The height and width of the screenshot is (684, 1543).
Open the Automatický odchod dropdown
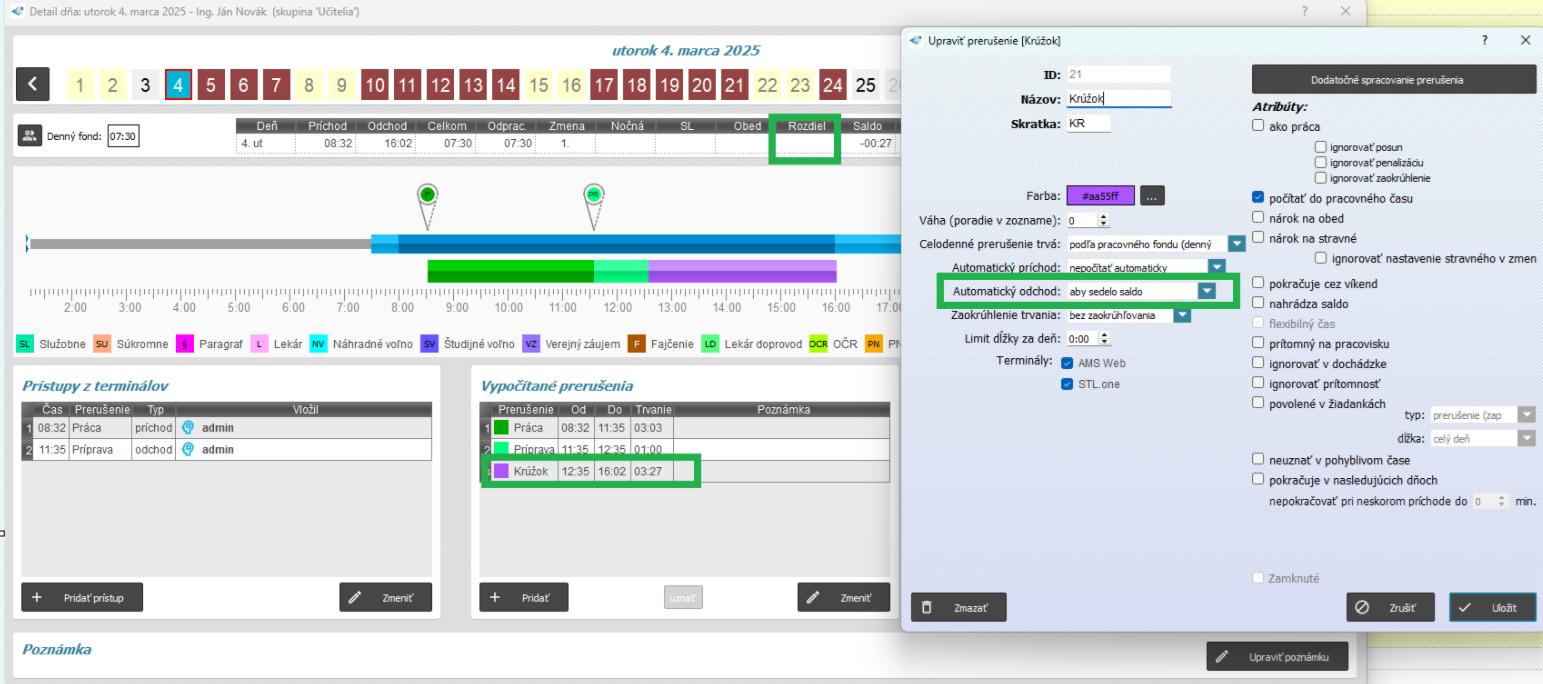pyautogui.click(x=1207, y=291)
